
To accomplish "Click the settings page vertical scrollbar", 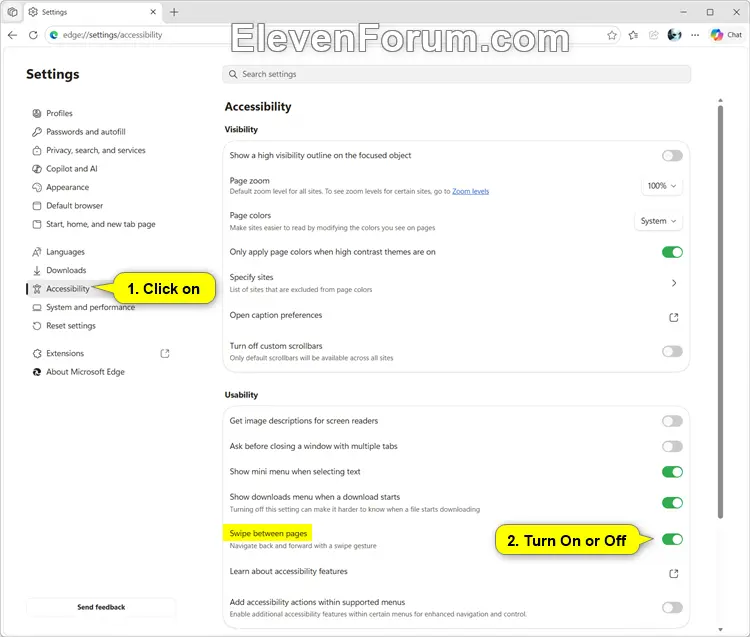I will click(x=720, y=311).
